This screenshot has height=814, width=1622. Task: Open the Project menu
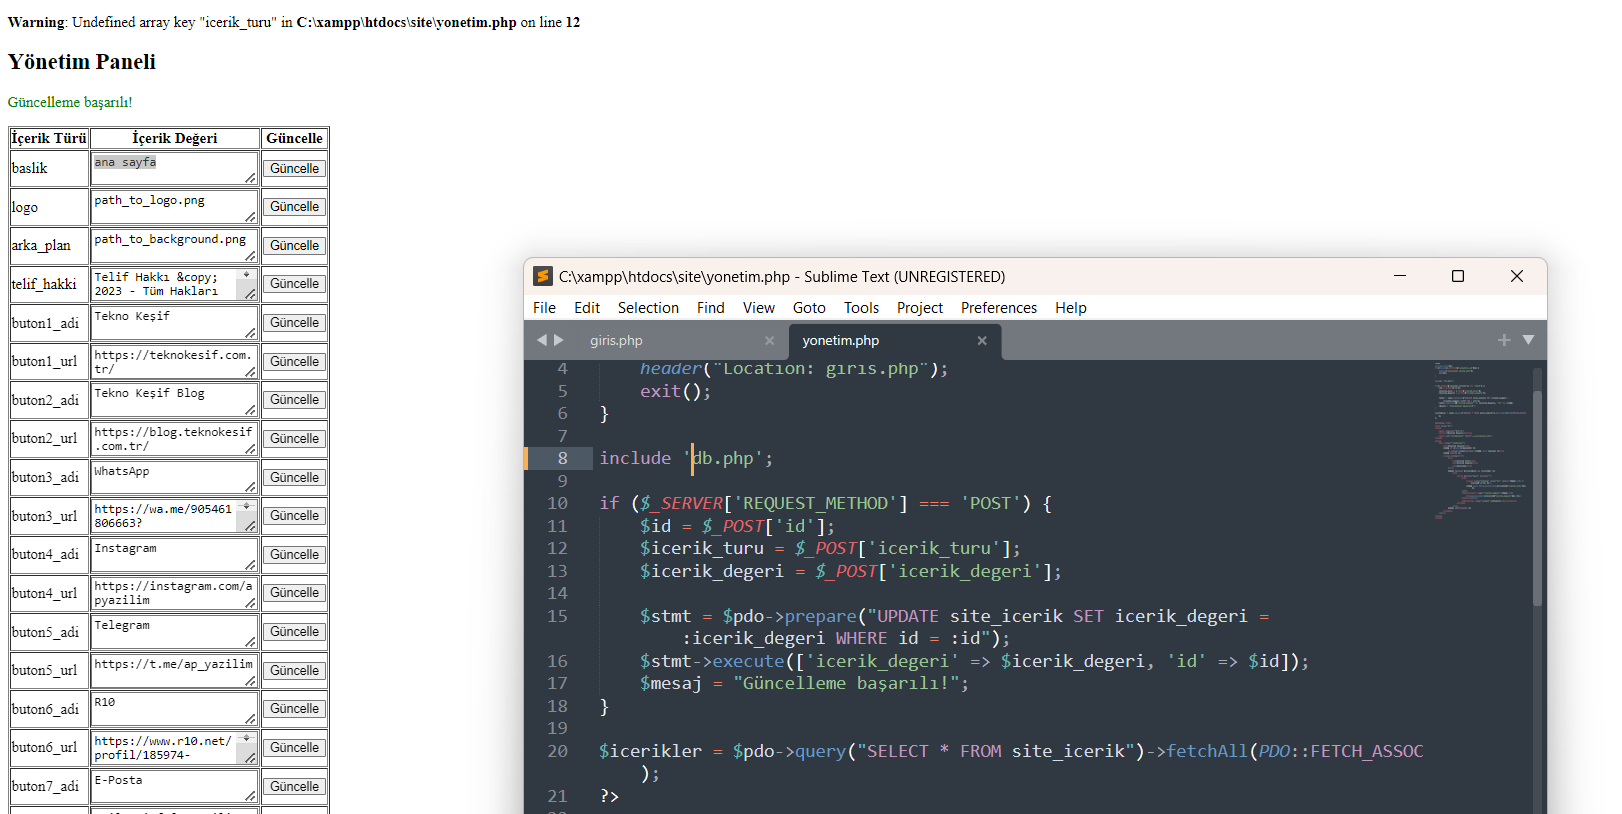[x=920, y=308]
